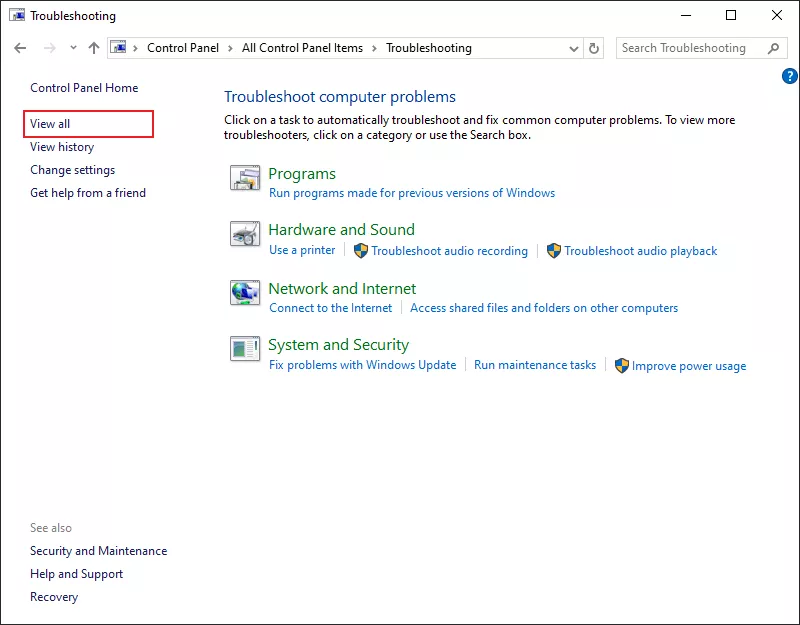Open View history in sidebar
Viewport: 800px width, 625px height.
pyautogui.click(x=62, y=147)
